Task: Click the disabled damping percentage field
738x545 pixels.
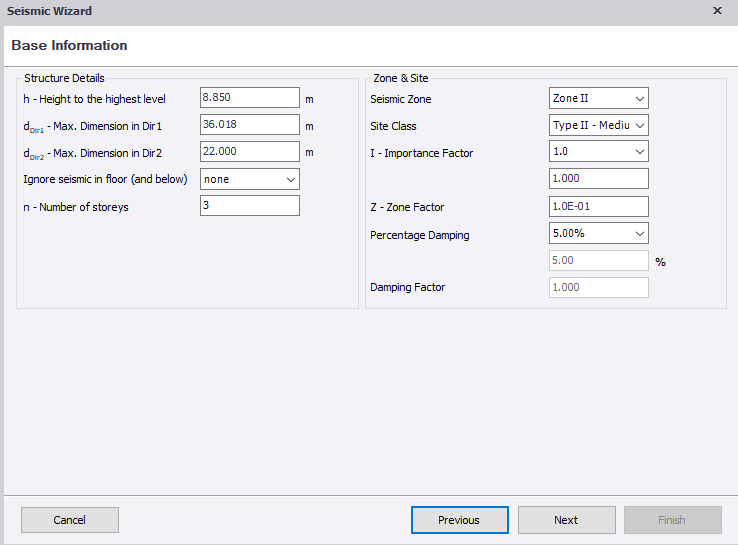Action: [599, 261]
